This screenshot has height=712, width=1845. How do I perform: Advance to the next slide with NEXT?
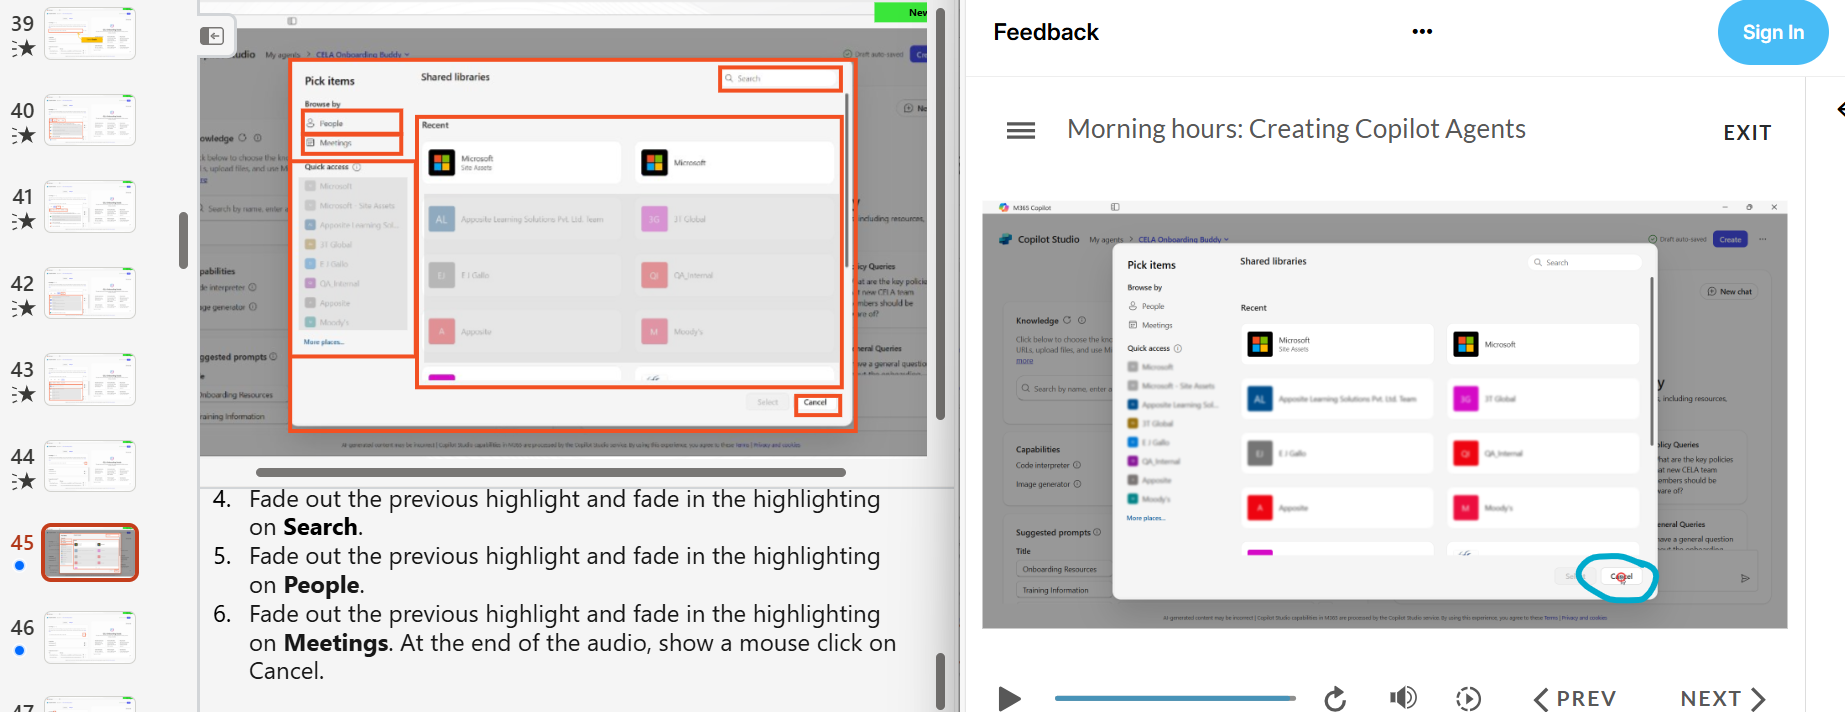[x=1723, y=698]
